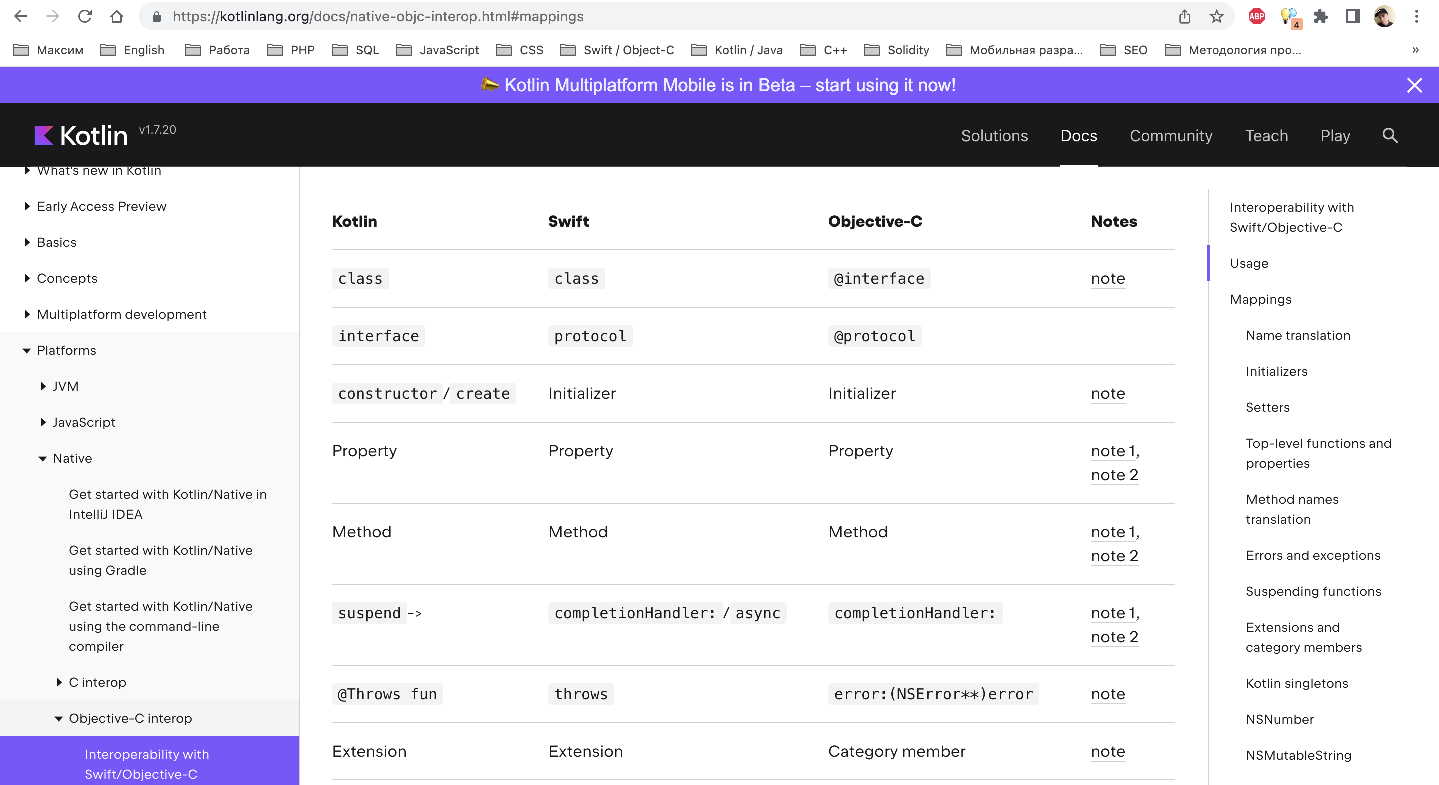Image resolution: width=1439 pixels, height=785 pixels.
Task: Go forward in browser history
Action: [53, 17]
